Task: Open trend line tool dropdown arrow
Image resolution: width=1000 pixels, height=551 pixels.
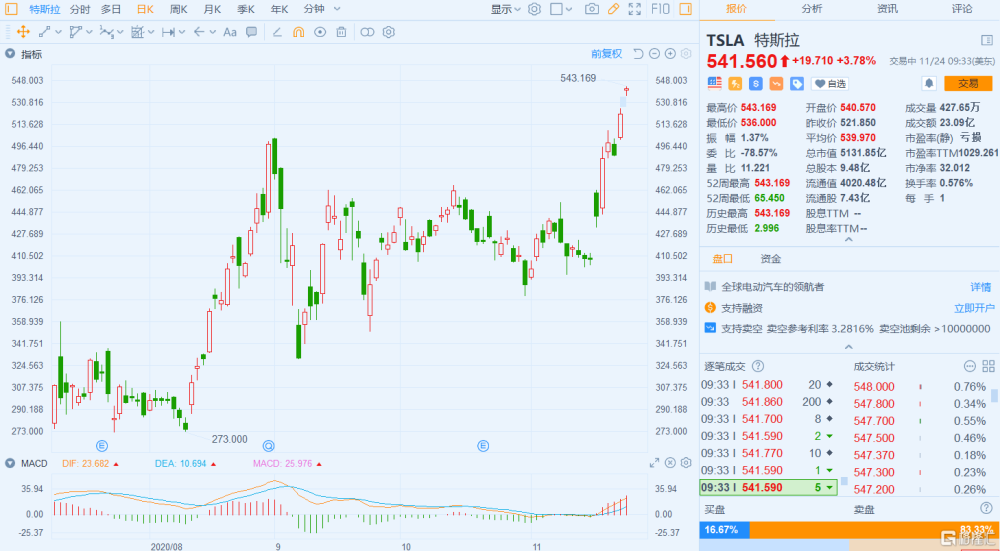Action: [59, 32]
